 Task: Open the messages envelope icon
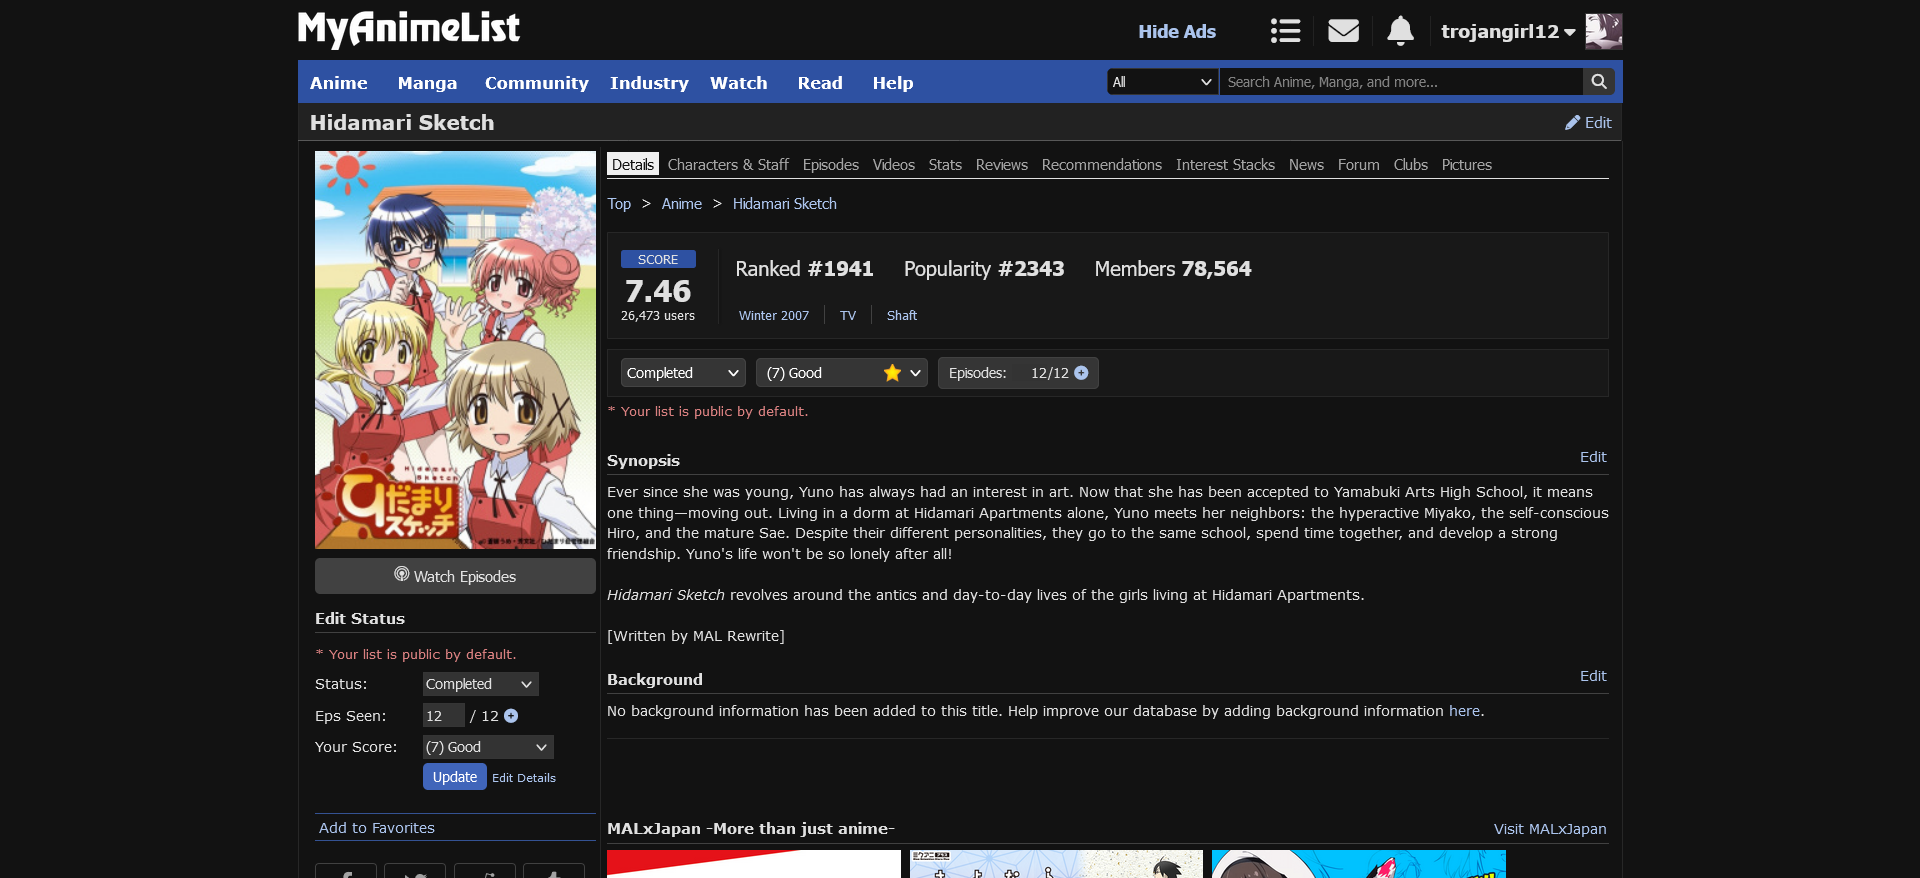tap(1343, 31)
